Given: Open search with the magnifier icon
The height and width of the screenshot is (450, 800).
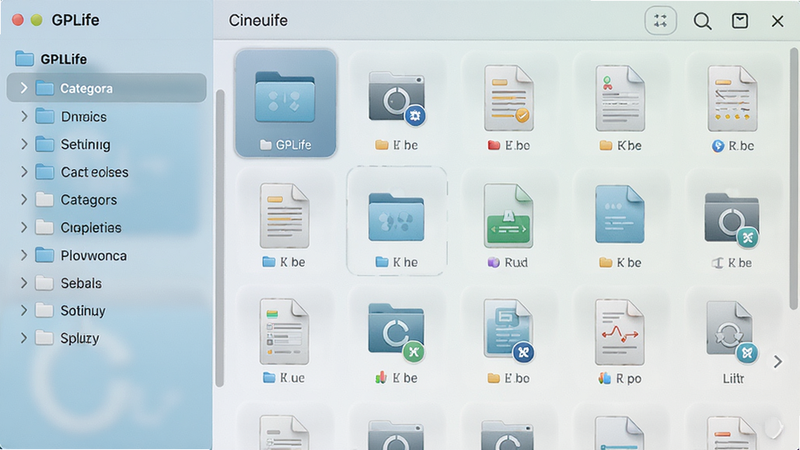Looking at the screenshot, I should [x=702, y=21].
